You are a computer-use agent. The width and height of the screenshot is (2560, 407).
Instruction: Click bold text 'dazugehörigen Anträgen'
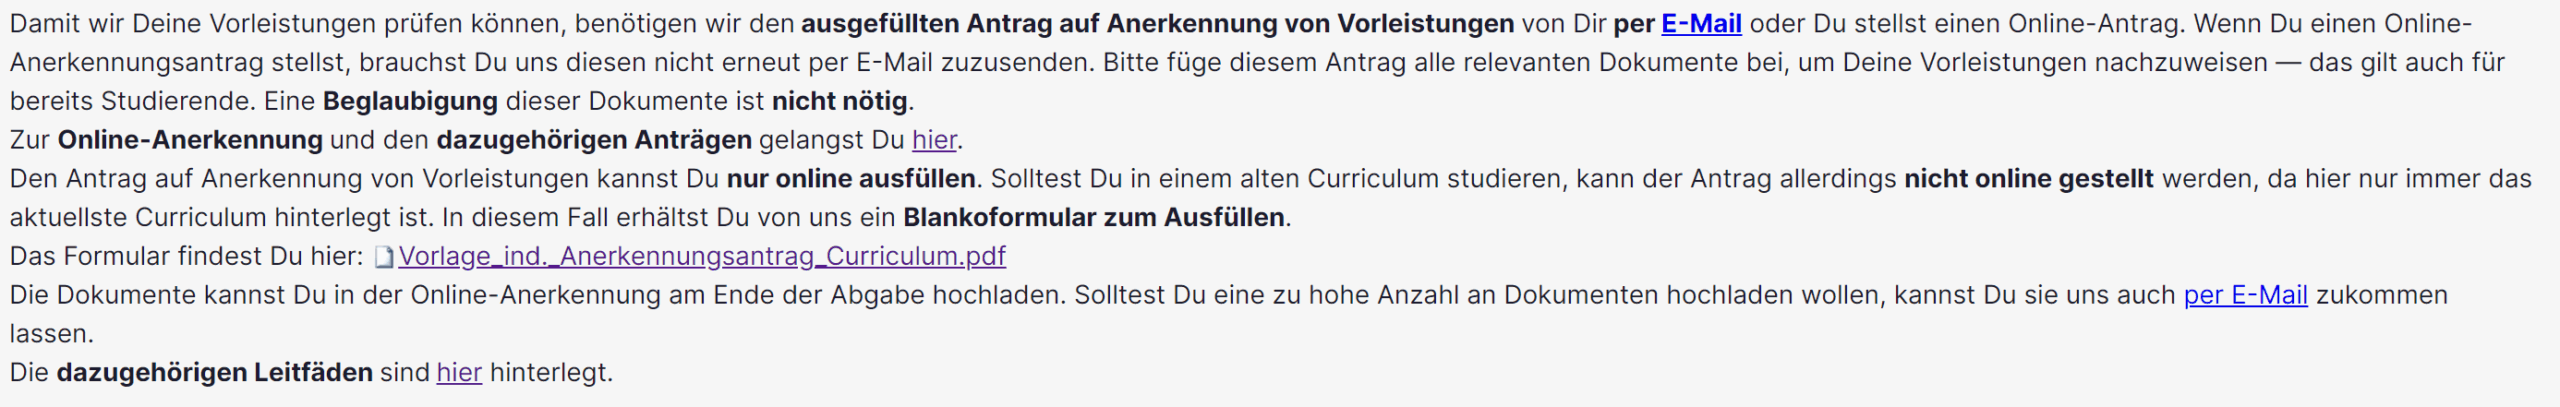(x=594, y=140)
